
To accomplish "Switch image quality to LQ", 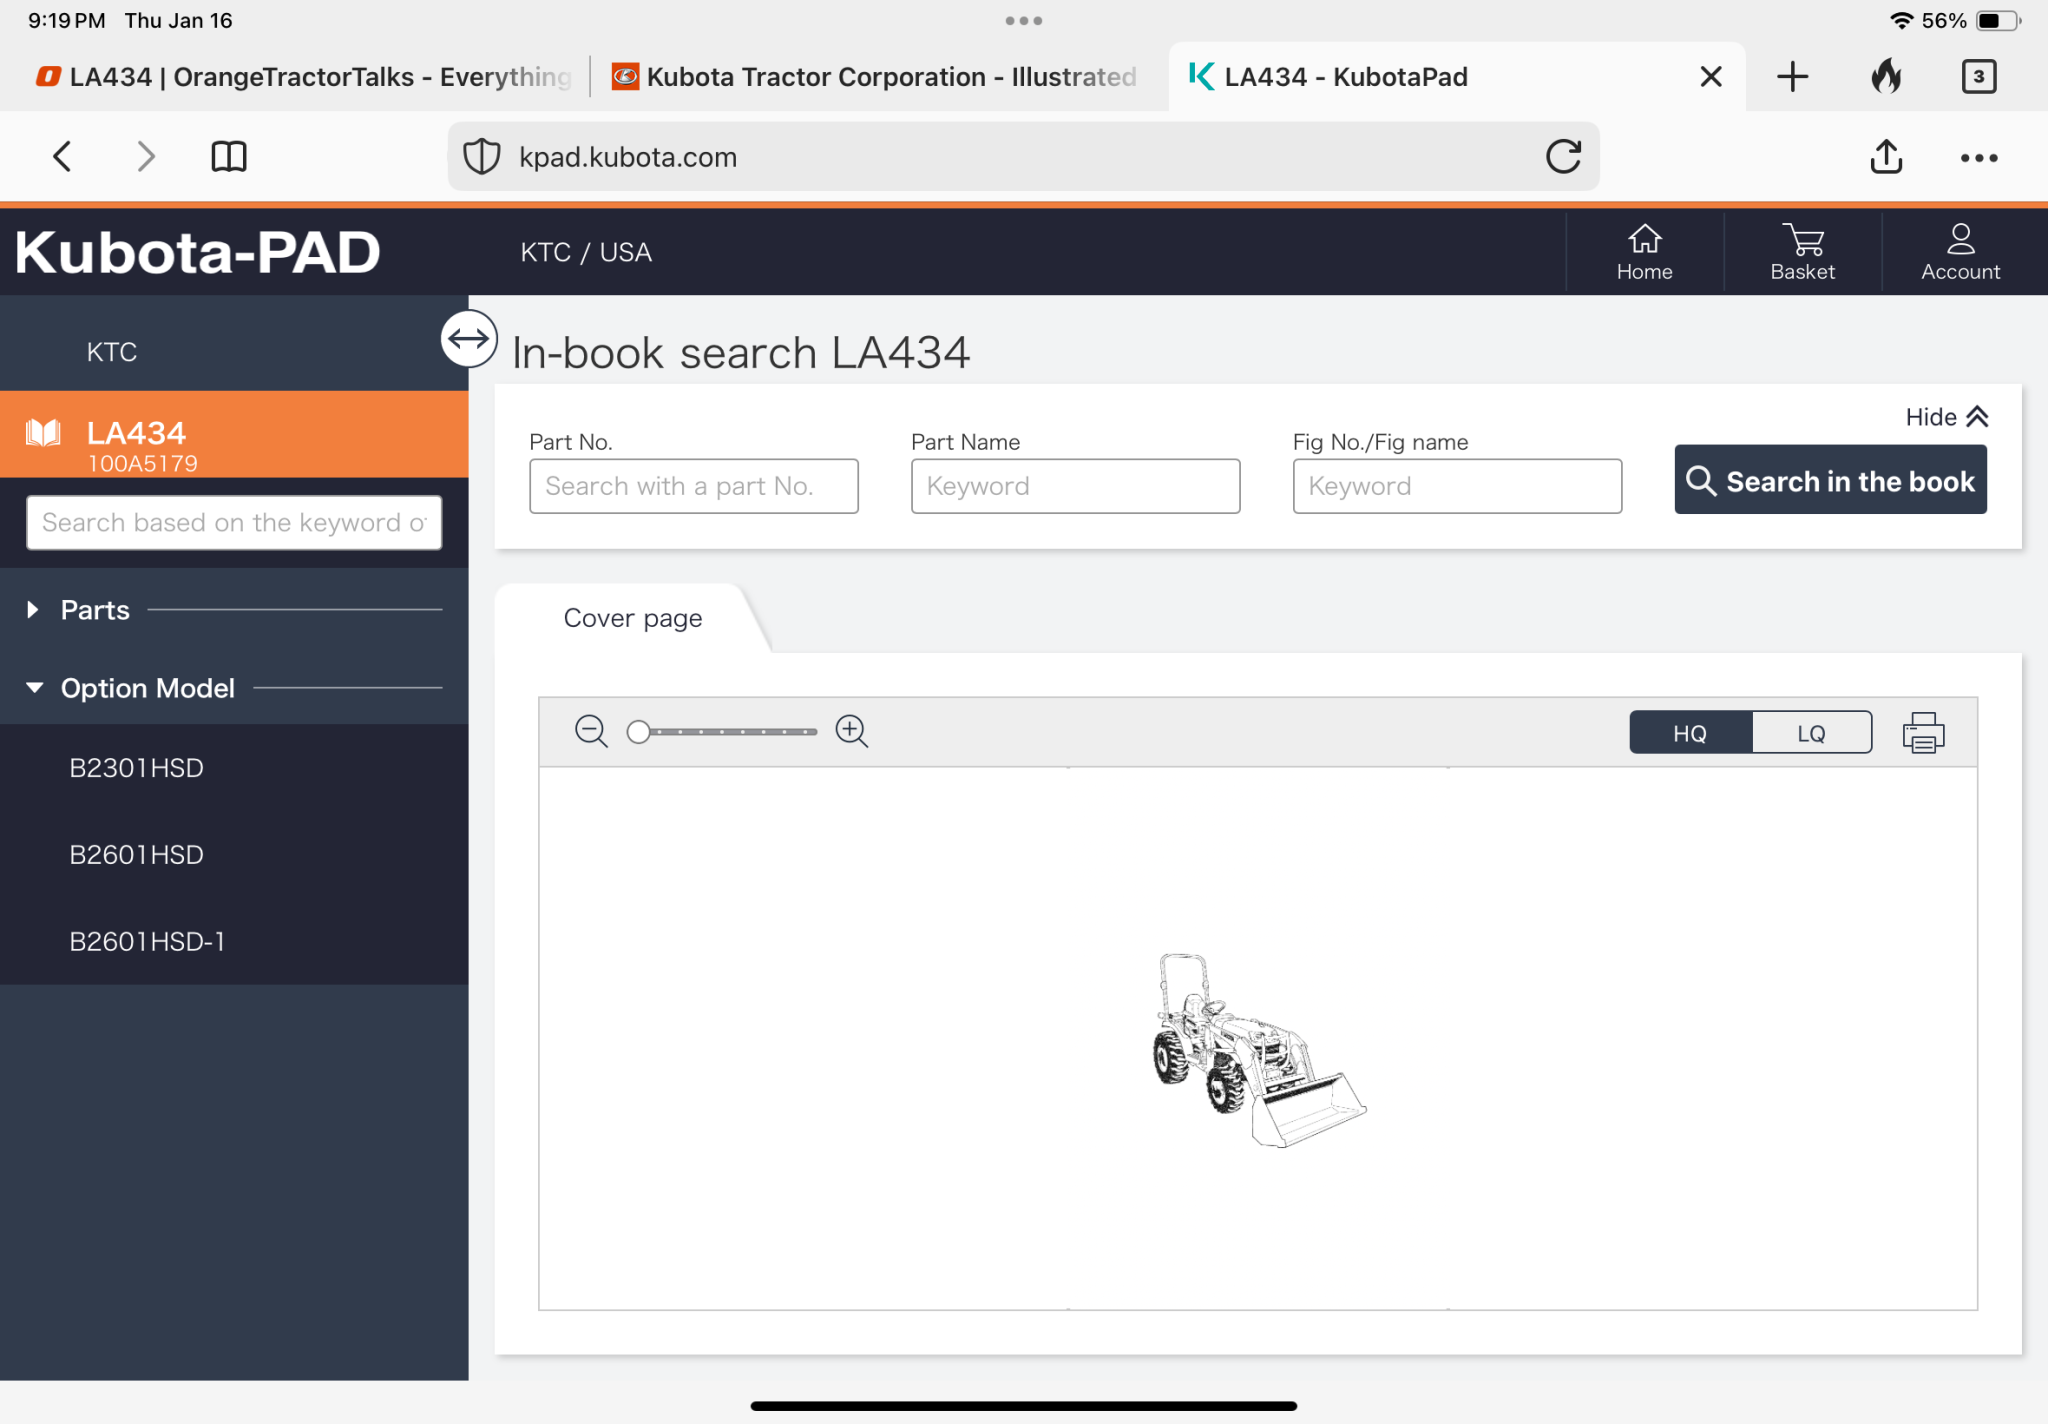I will point(1811,733).
